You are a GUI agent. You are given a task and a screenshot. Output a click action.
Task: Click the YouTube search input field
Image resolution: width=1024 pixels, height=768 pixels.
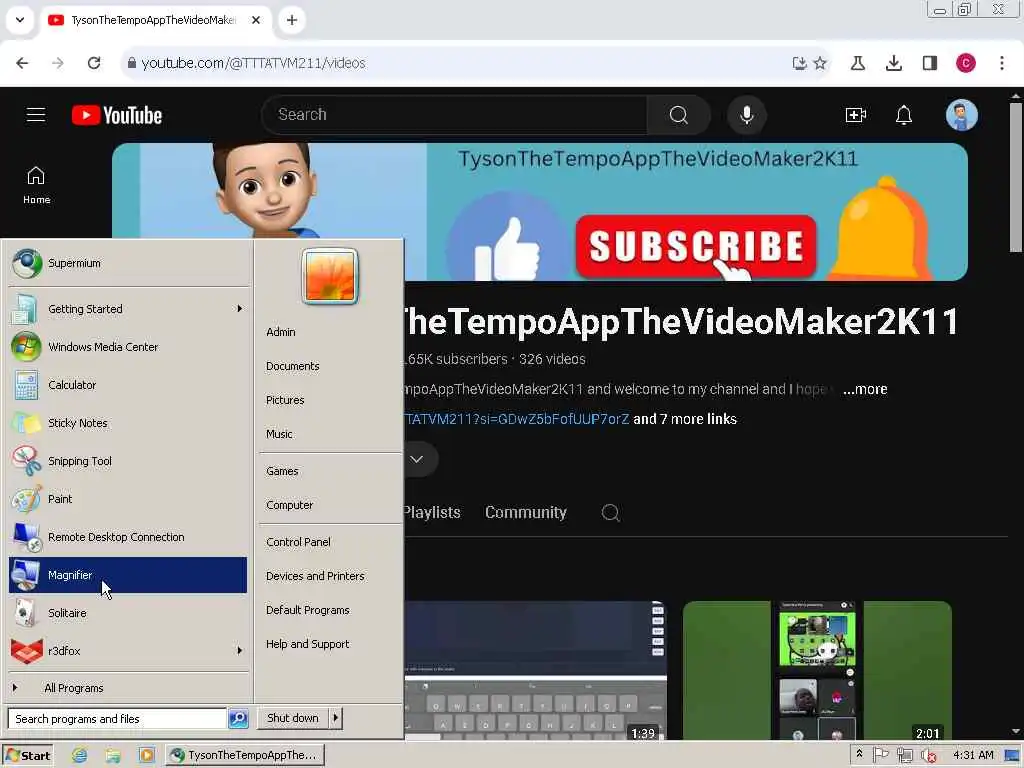pos(457,115)
